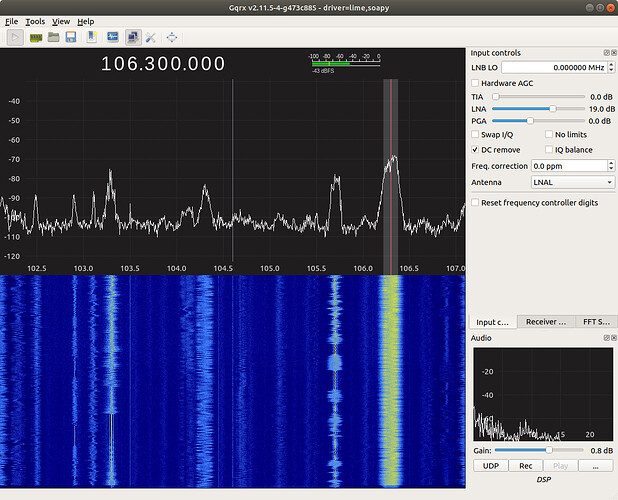Click the I/Q record and playback icon
The height and width of the screenshot is (500, 618).
click(111, 37)
